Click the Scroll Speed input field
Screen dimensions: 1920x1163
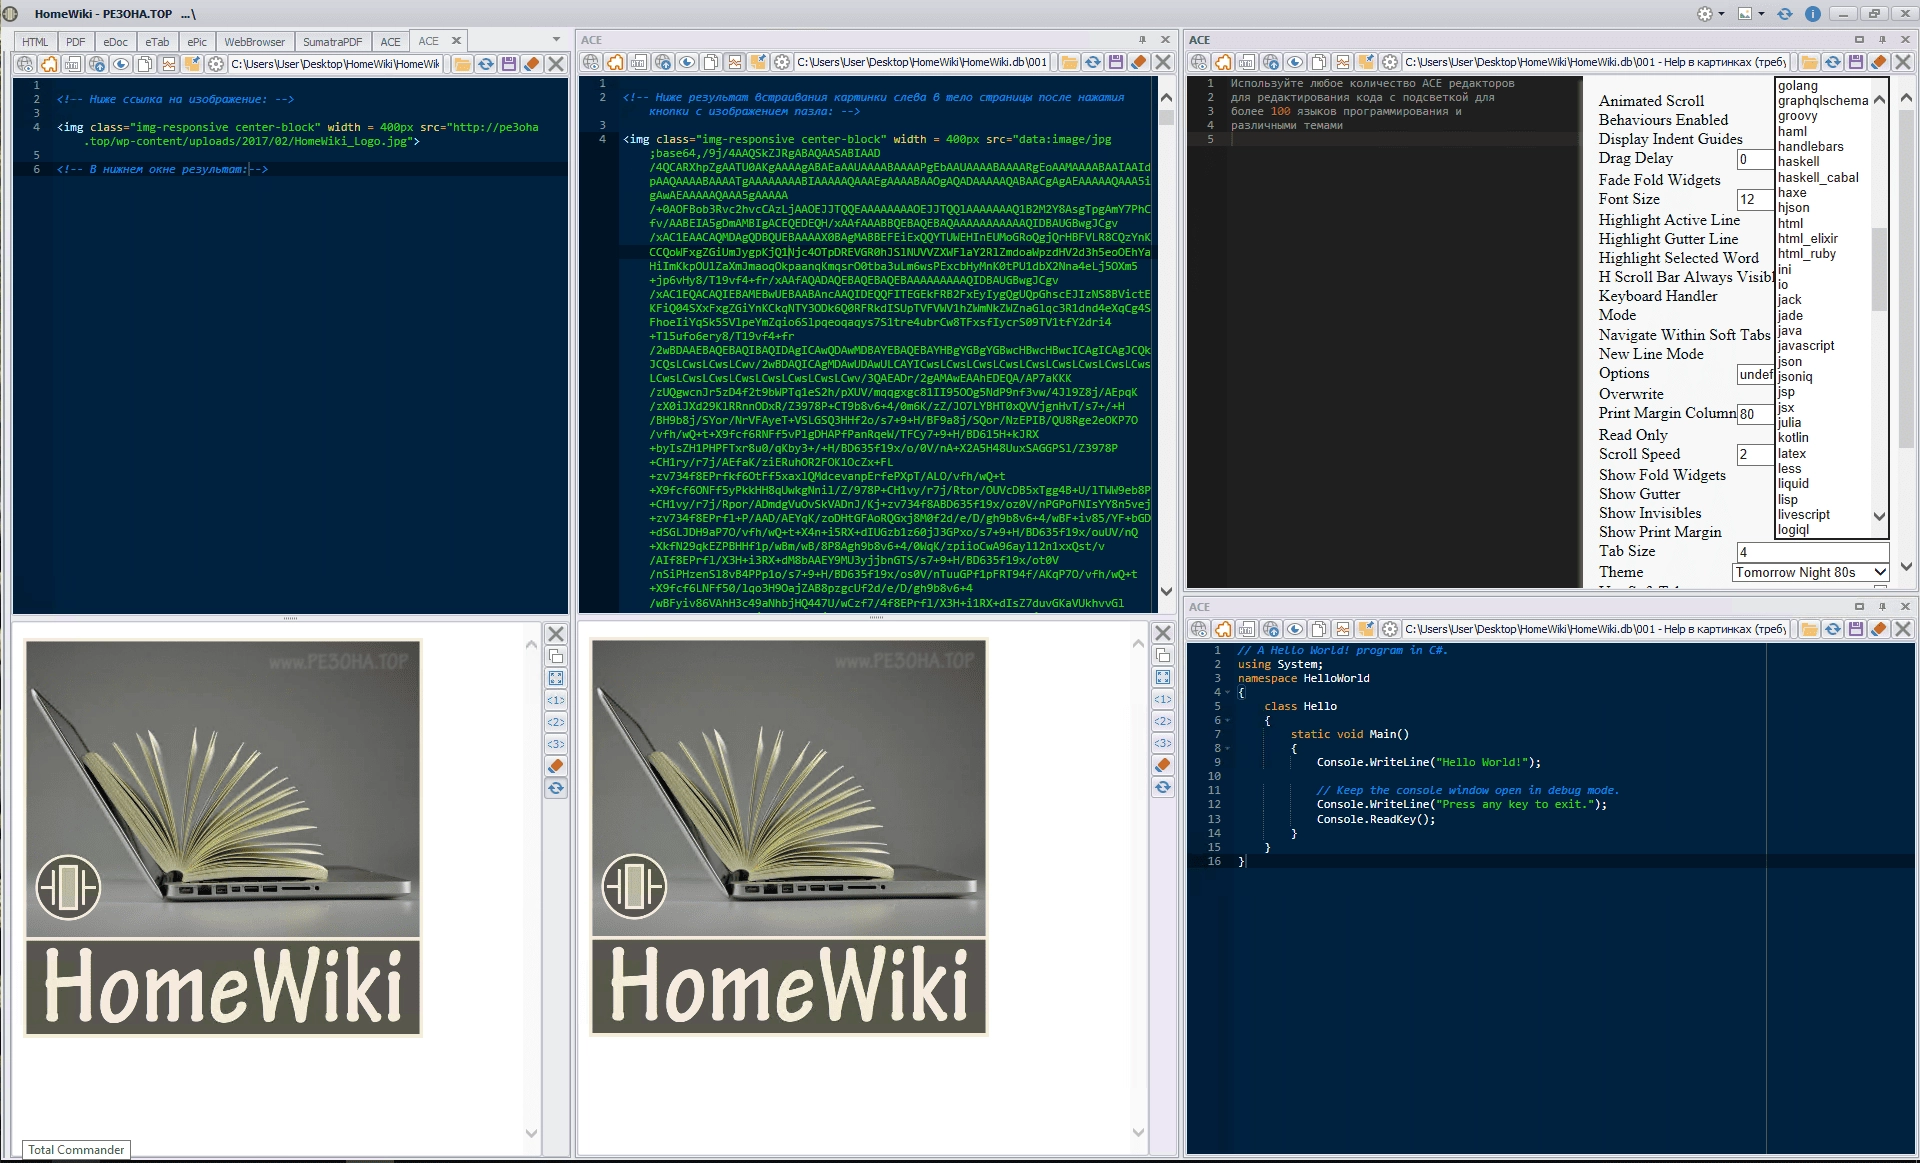[x=1755, y=454]
